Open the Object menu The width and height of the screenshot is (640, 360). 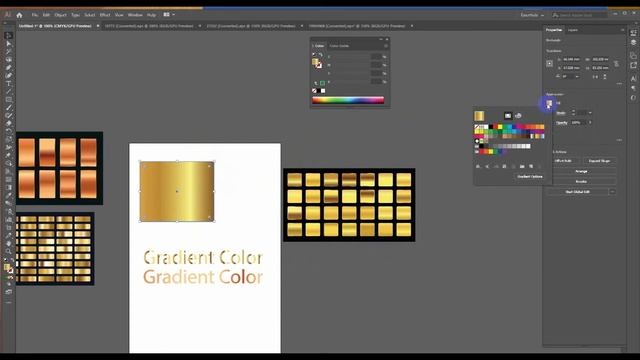coord(60,15)
